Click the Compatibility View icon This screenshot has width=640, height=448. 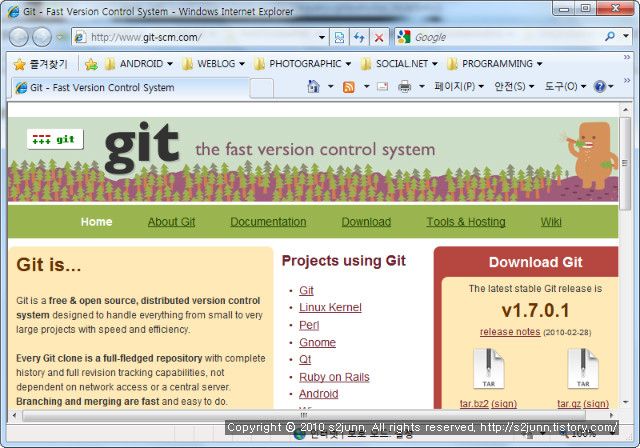(x=339, y=38)
